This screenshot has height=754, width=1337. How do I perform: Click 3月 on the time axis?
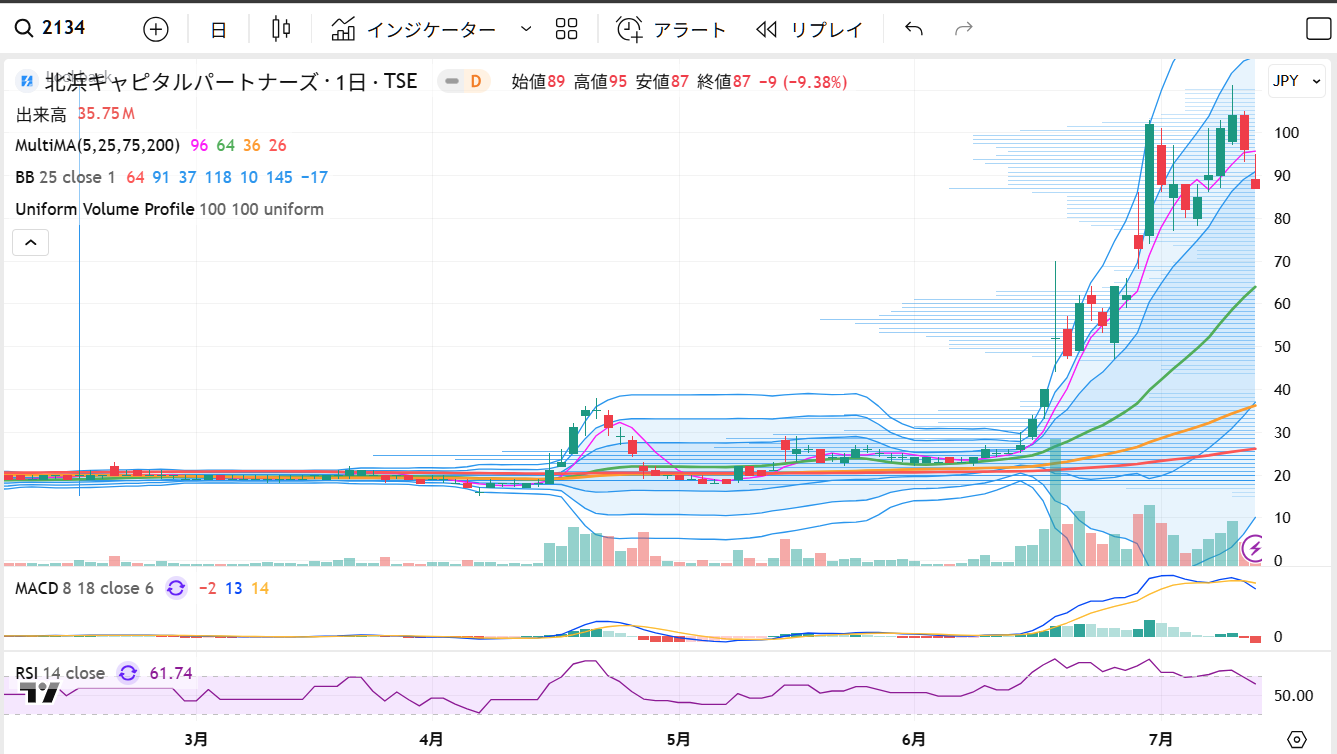click(197, 740)
